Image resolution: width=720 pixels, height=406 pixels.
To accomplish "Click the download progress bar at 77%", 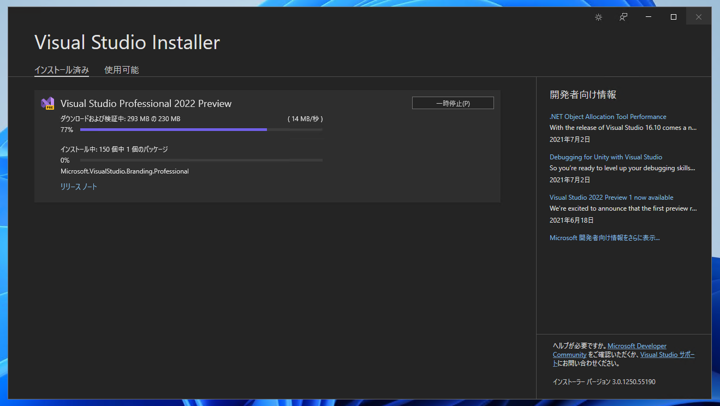I will (x=201, y=130).
